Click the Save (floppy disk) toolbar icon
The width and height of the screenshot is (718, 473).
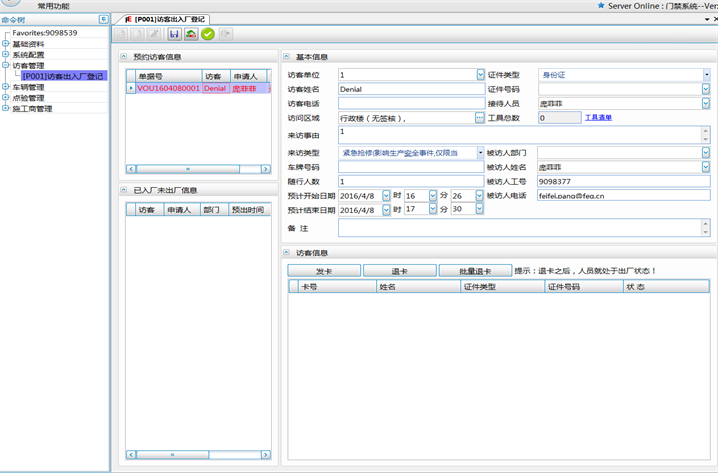(x=174, y=34)
